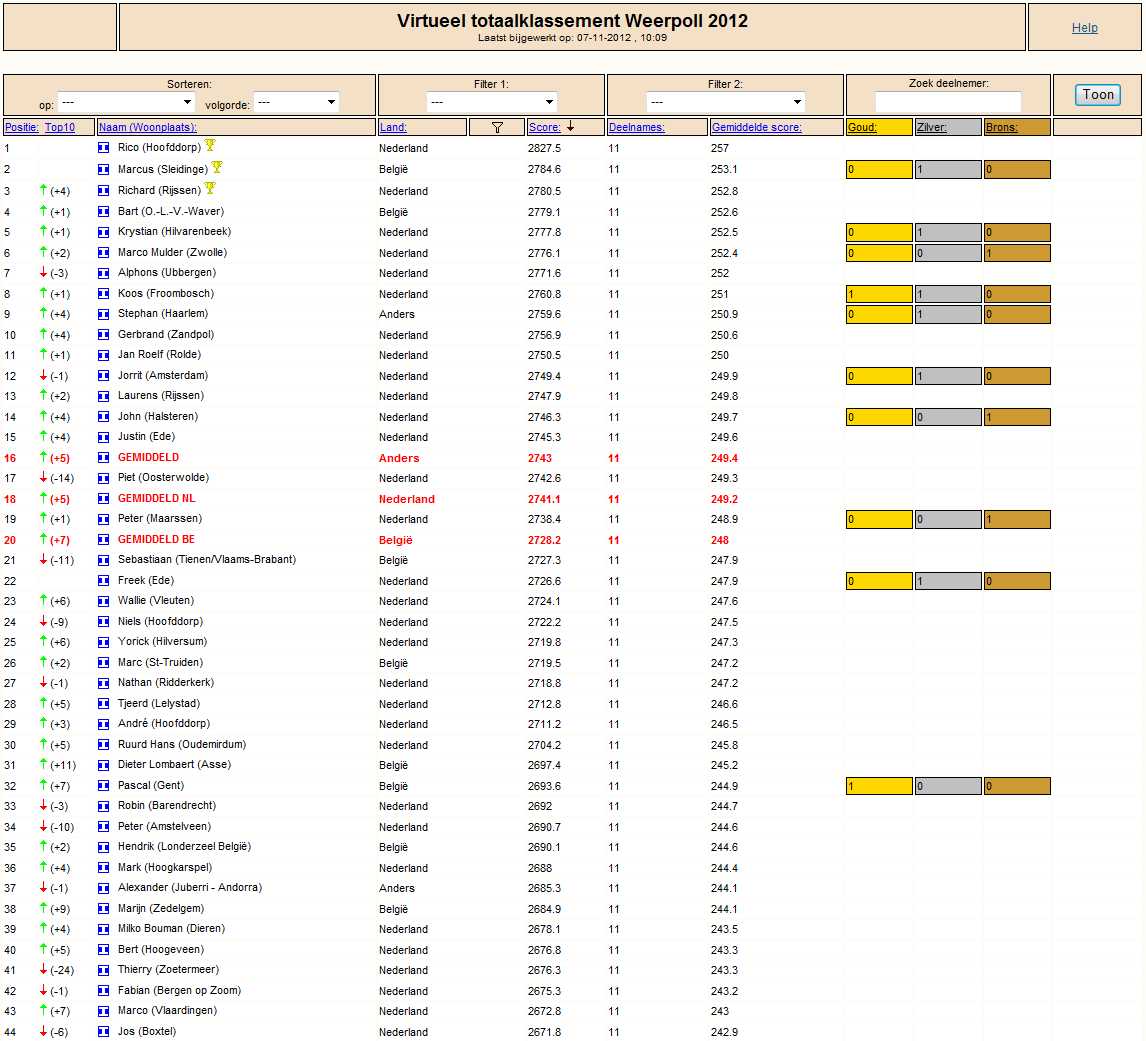Click the trophy icon beside Marcus (Sleidinge)
Screen dimensions: 1146x1041
[x=217, y=167]
